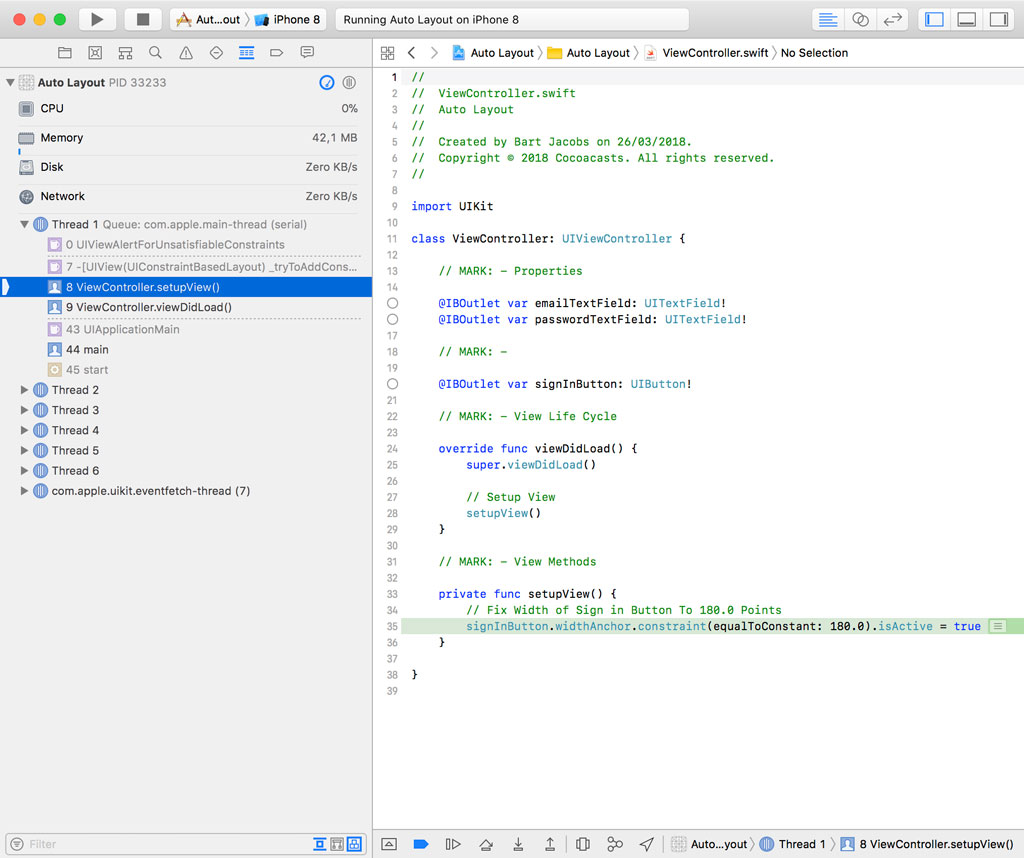The width and height of the screenshot is (1024, 858).
Task: Collapse the Thread 1 disclosure triangle
Action: 24,223
